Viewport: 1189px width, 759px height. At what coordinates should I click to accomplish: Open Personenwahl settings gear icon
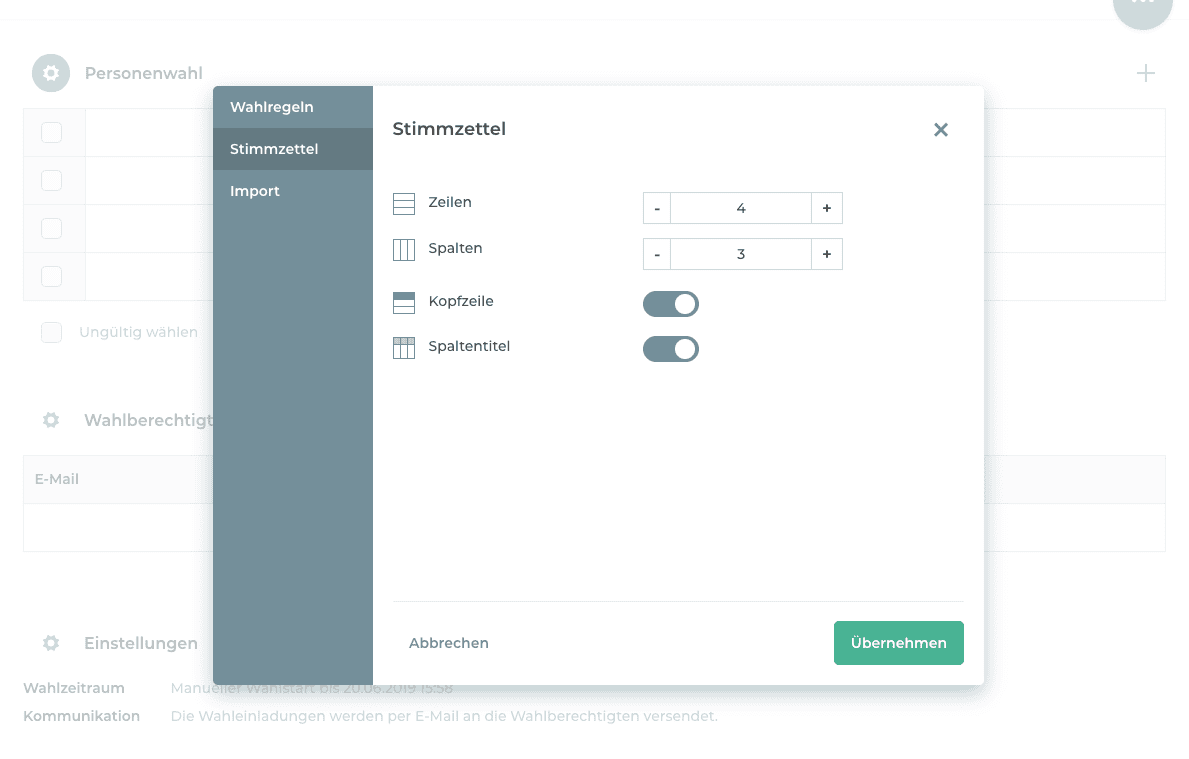[x=51, y=73]
